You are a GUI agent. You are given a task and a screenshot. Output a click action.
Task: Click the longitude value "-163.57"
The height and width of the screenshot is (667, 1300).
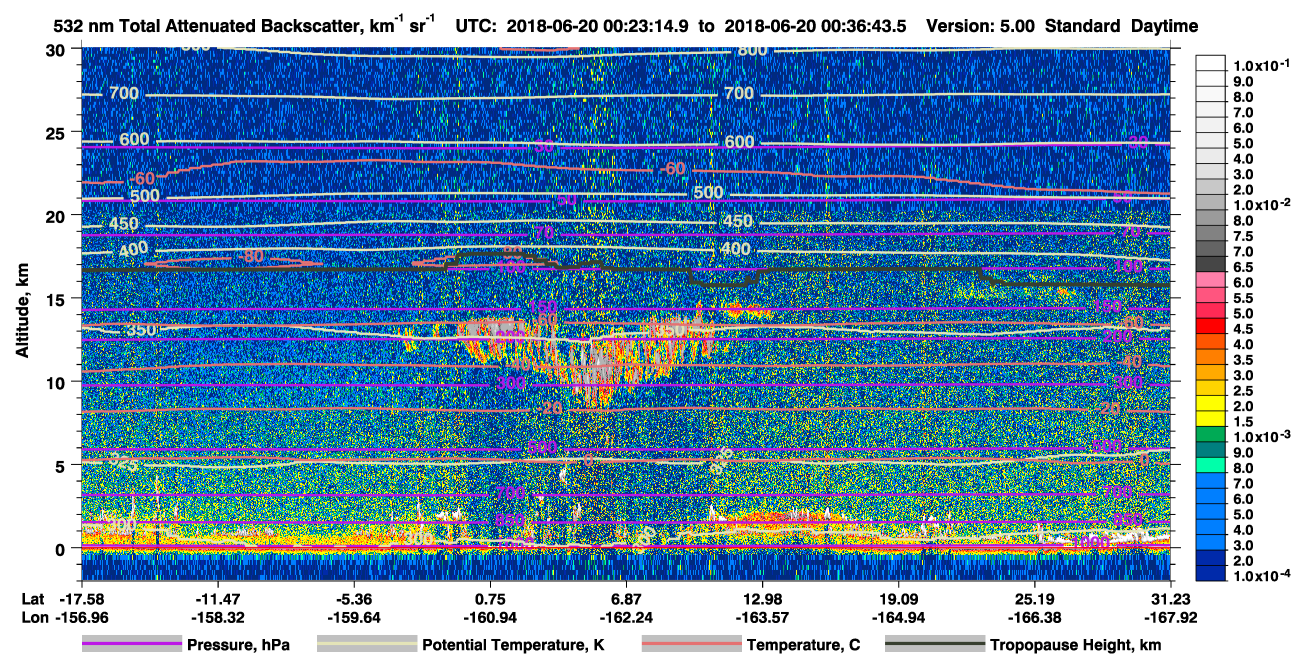pyautogui.click(x=762, y=616)
